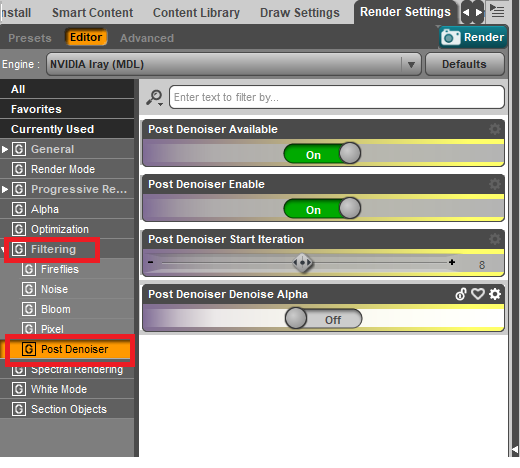Click the Render camera icon button
This screenshot has height=468, width=520.
[x=473, y=37]
